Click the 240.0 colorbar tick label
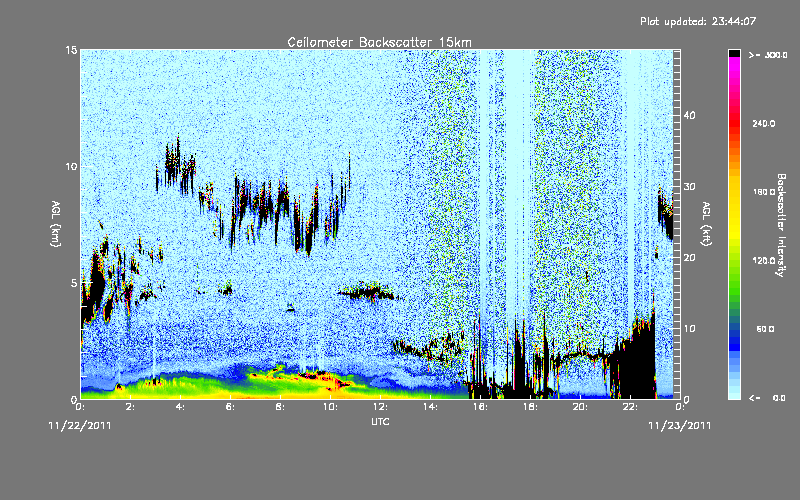800x500 pixels. (x=764, y=124)
